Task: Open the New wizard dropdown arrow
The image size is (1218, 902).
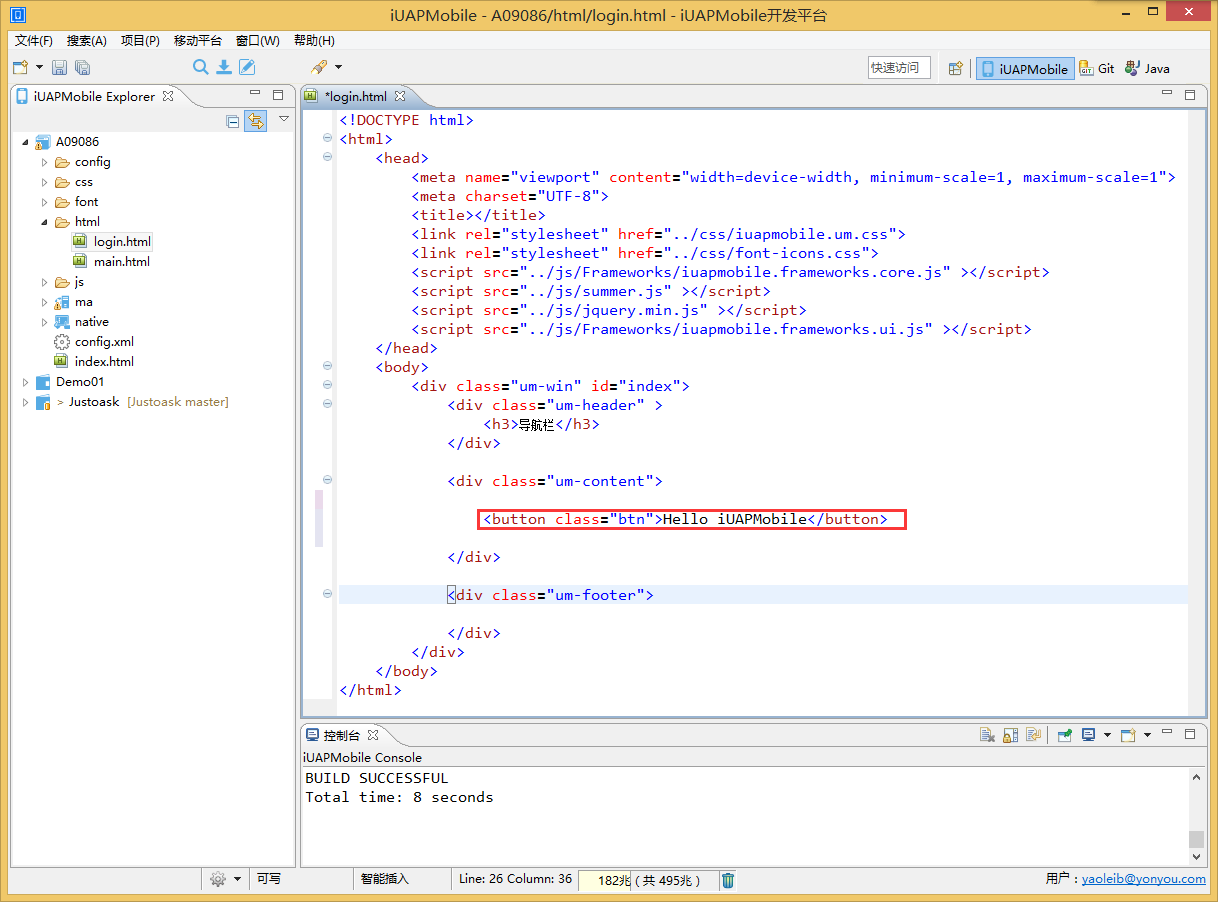Action: coord(39,67)
